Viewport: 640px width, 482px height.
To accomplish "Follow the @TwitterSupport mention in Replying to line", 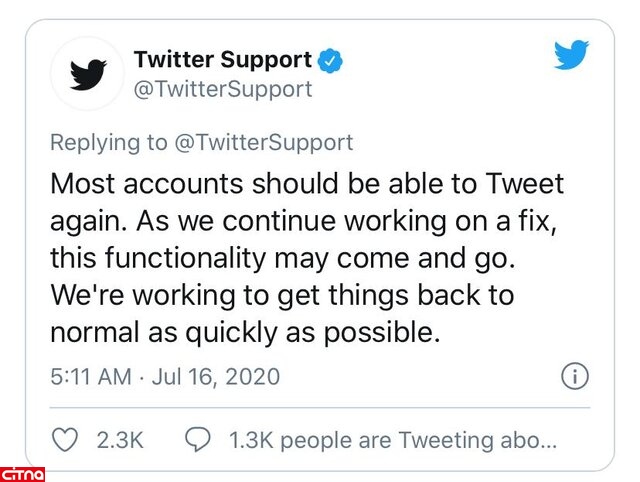I will coord(264,142).
